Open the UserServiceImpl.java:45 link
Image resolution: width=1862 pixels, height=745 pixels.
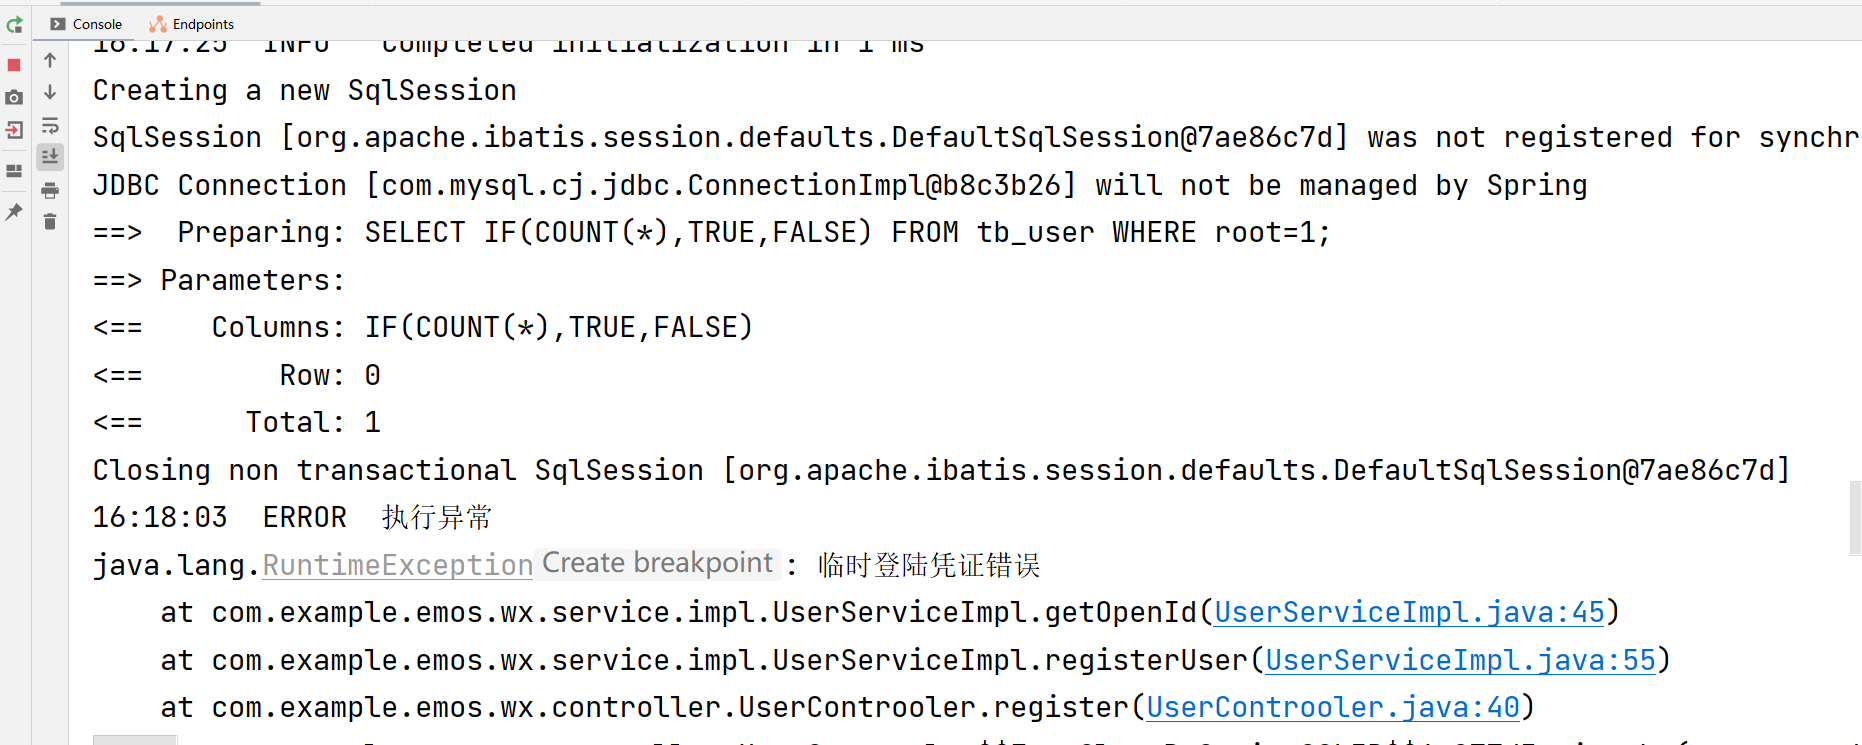[1408, 612]
